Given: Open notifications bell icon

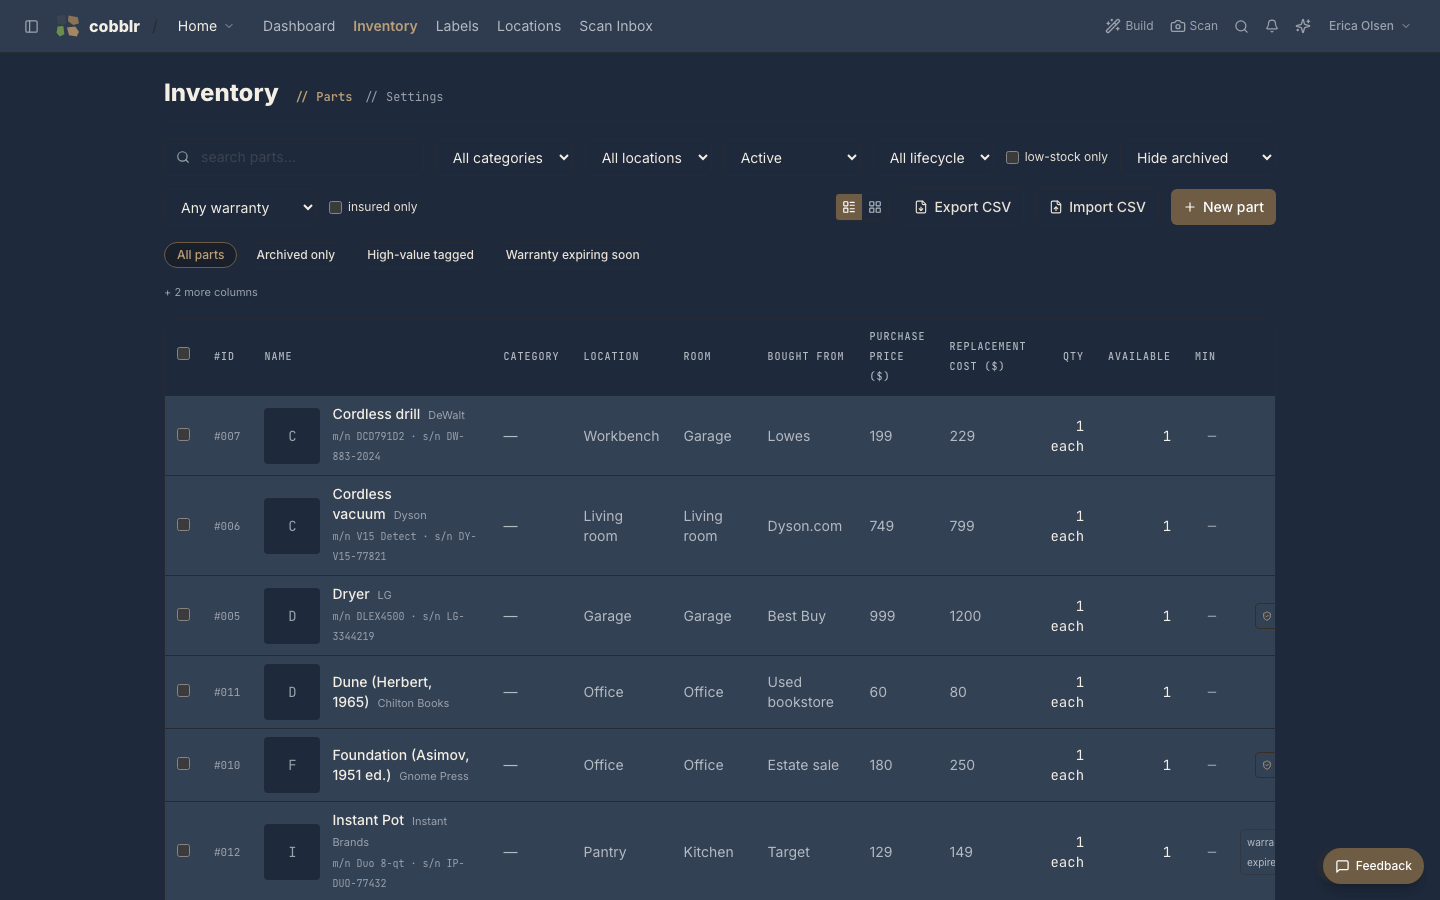Looking at the screenshot, I should click(1272, 26).
